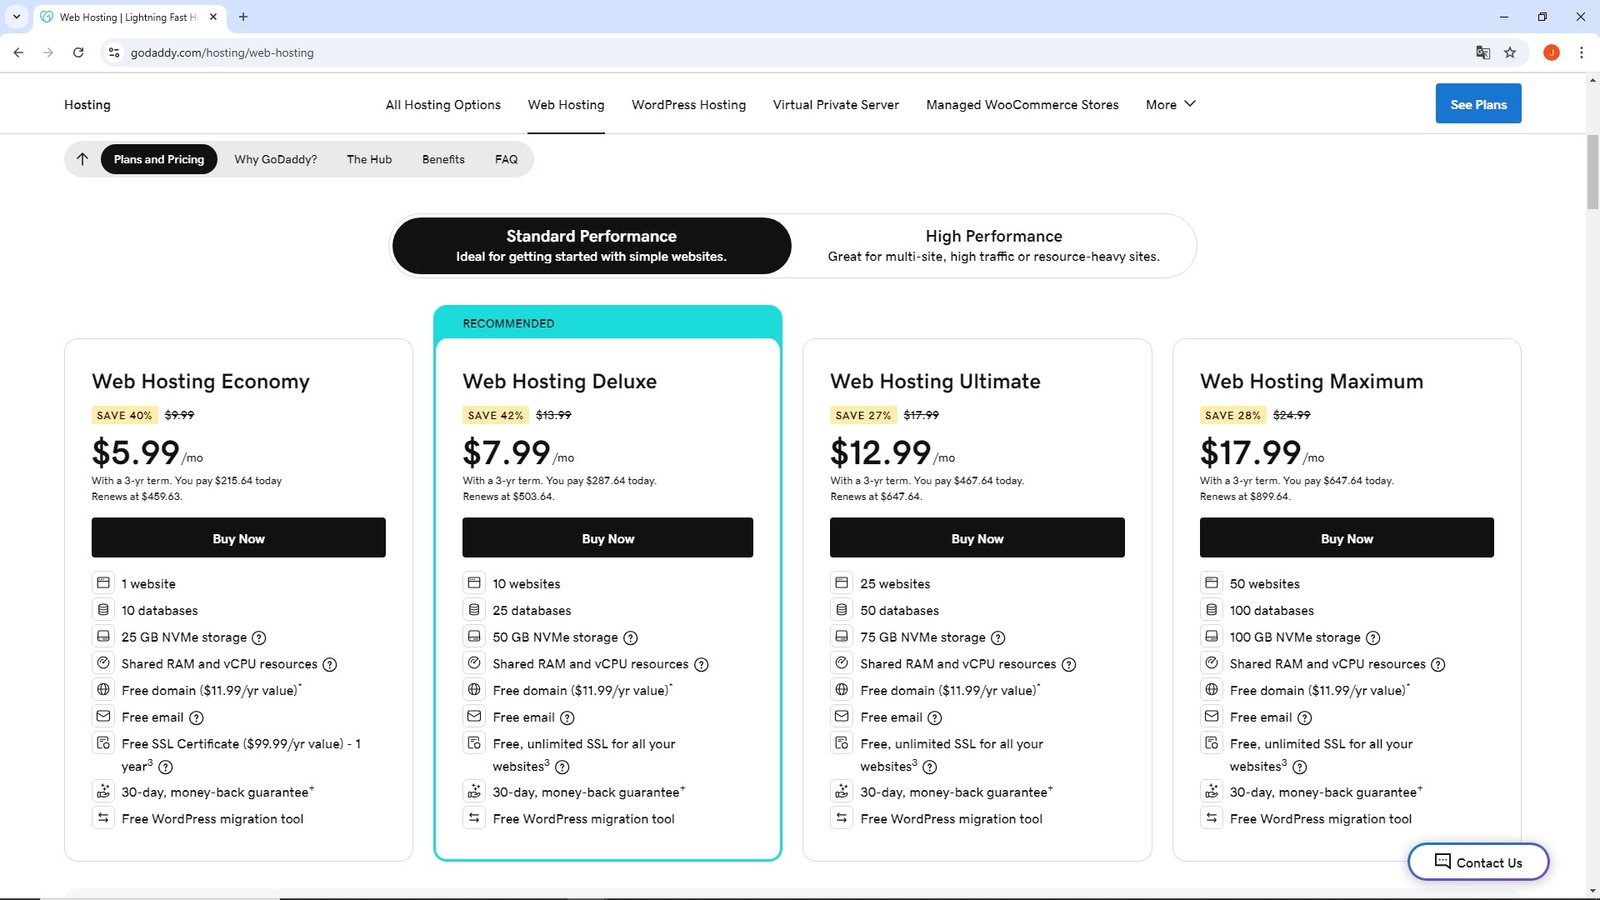
Task: Select the Standard Performance toggle option
Action: (591, 246)
